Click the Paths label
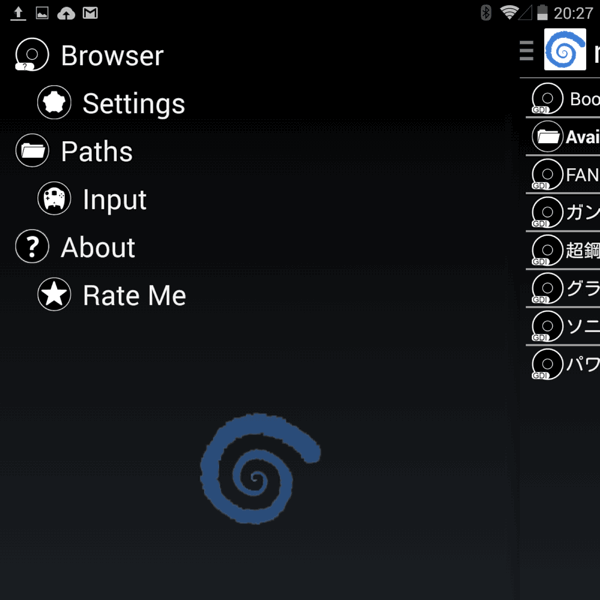This screenshot has width=600, height=600. (x=96, y=152)
